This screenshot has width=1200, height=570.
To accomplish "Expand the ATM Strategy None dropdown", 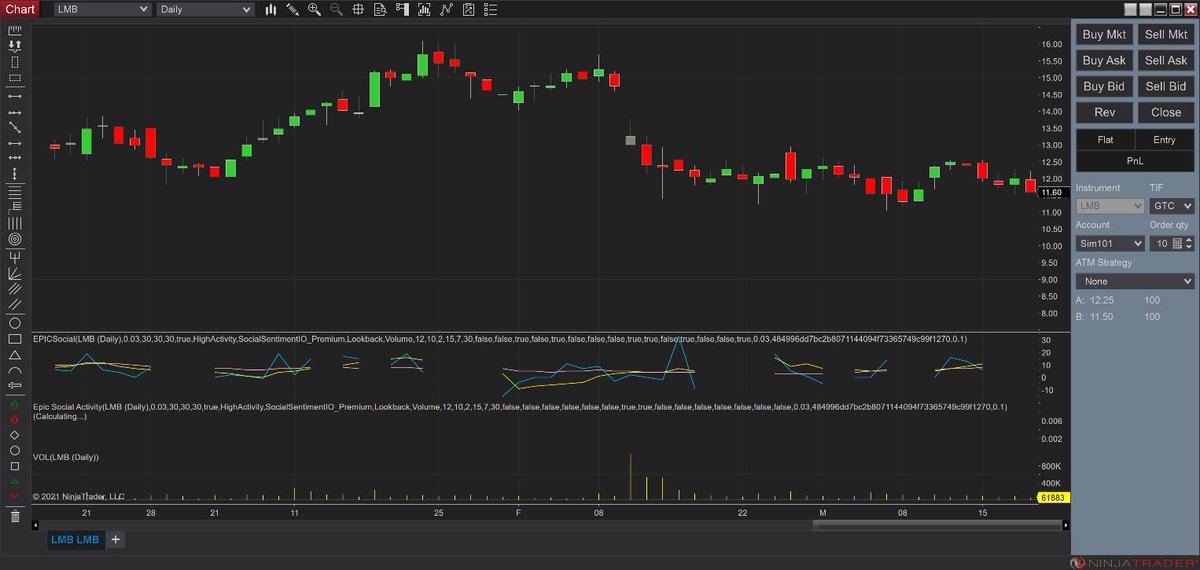I will point(1135,281).
